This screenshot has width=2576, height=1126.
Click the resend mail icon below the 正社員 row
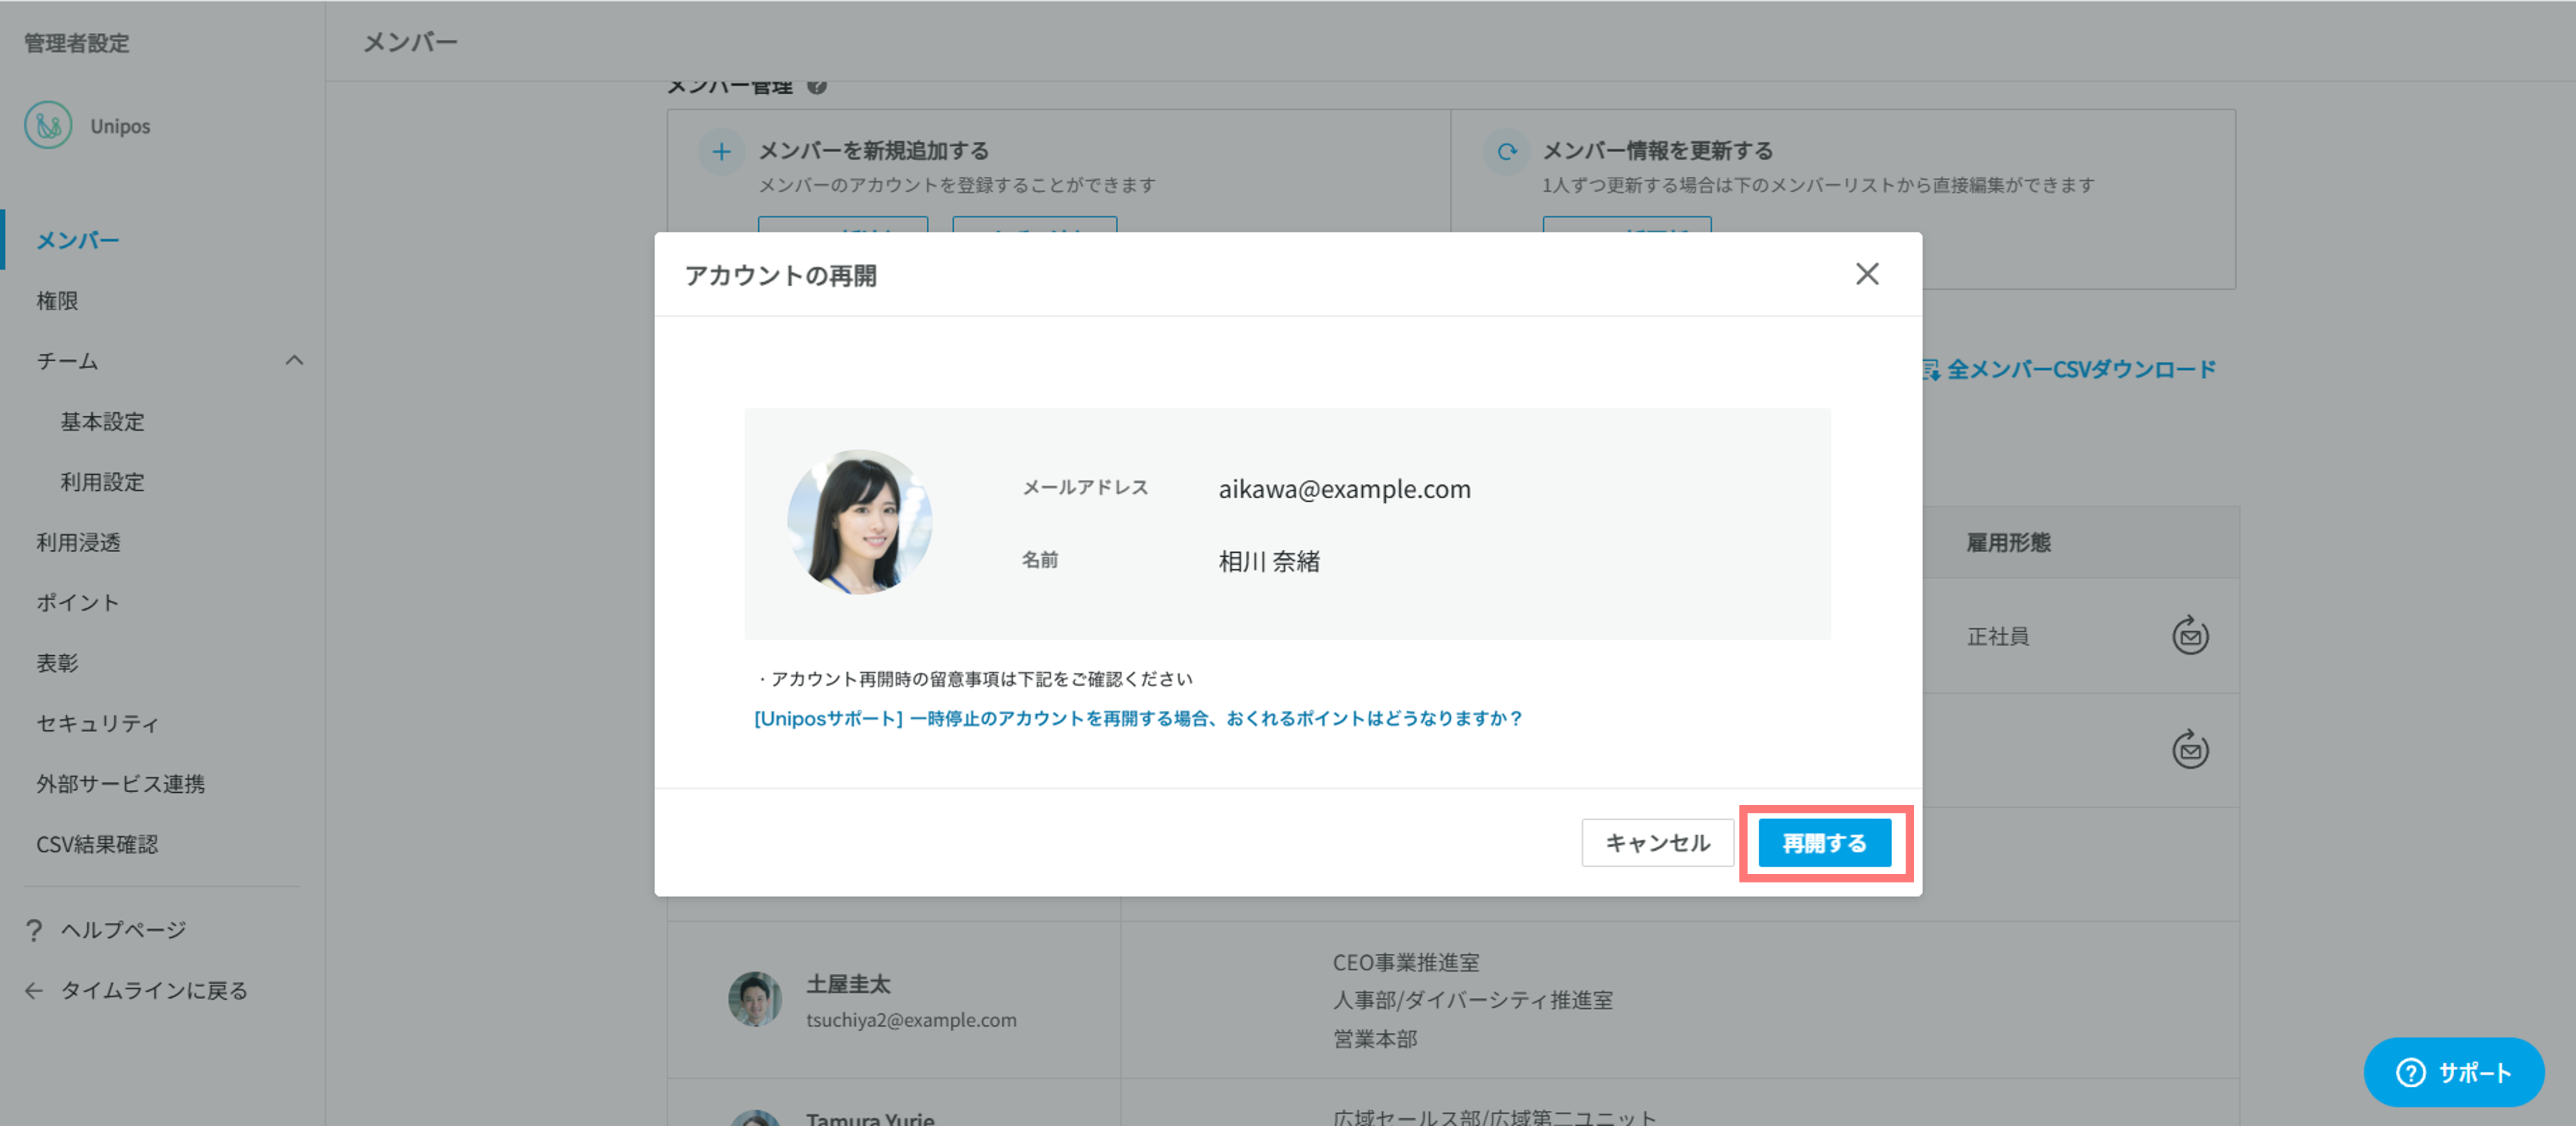point(2189,749)
